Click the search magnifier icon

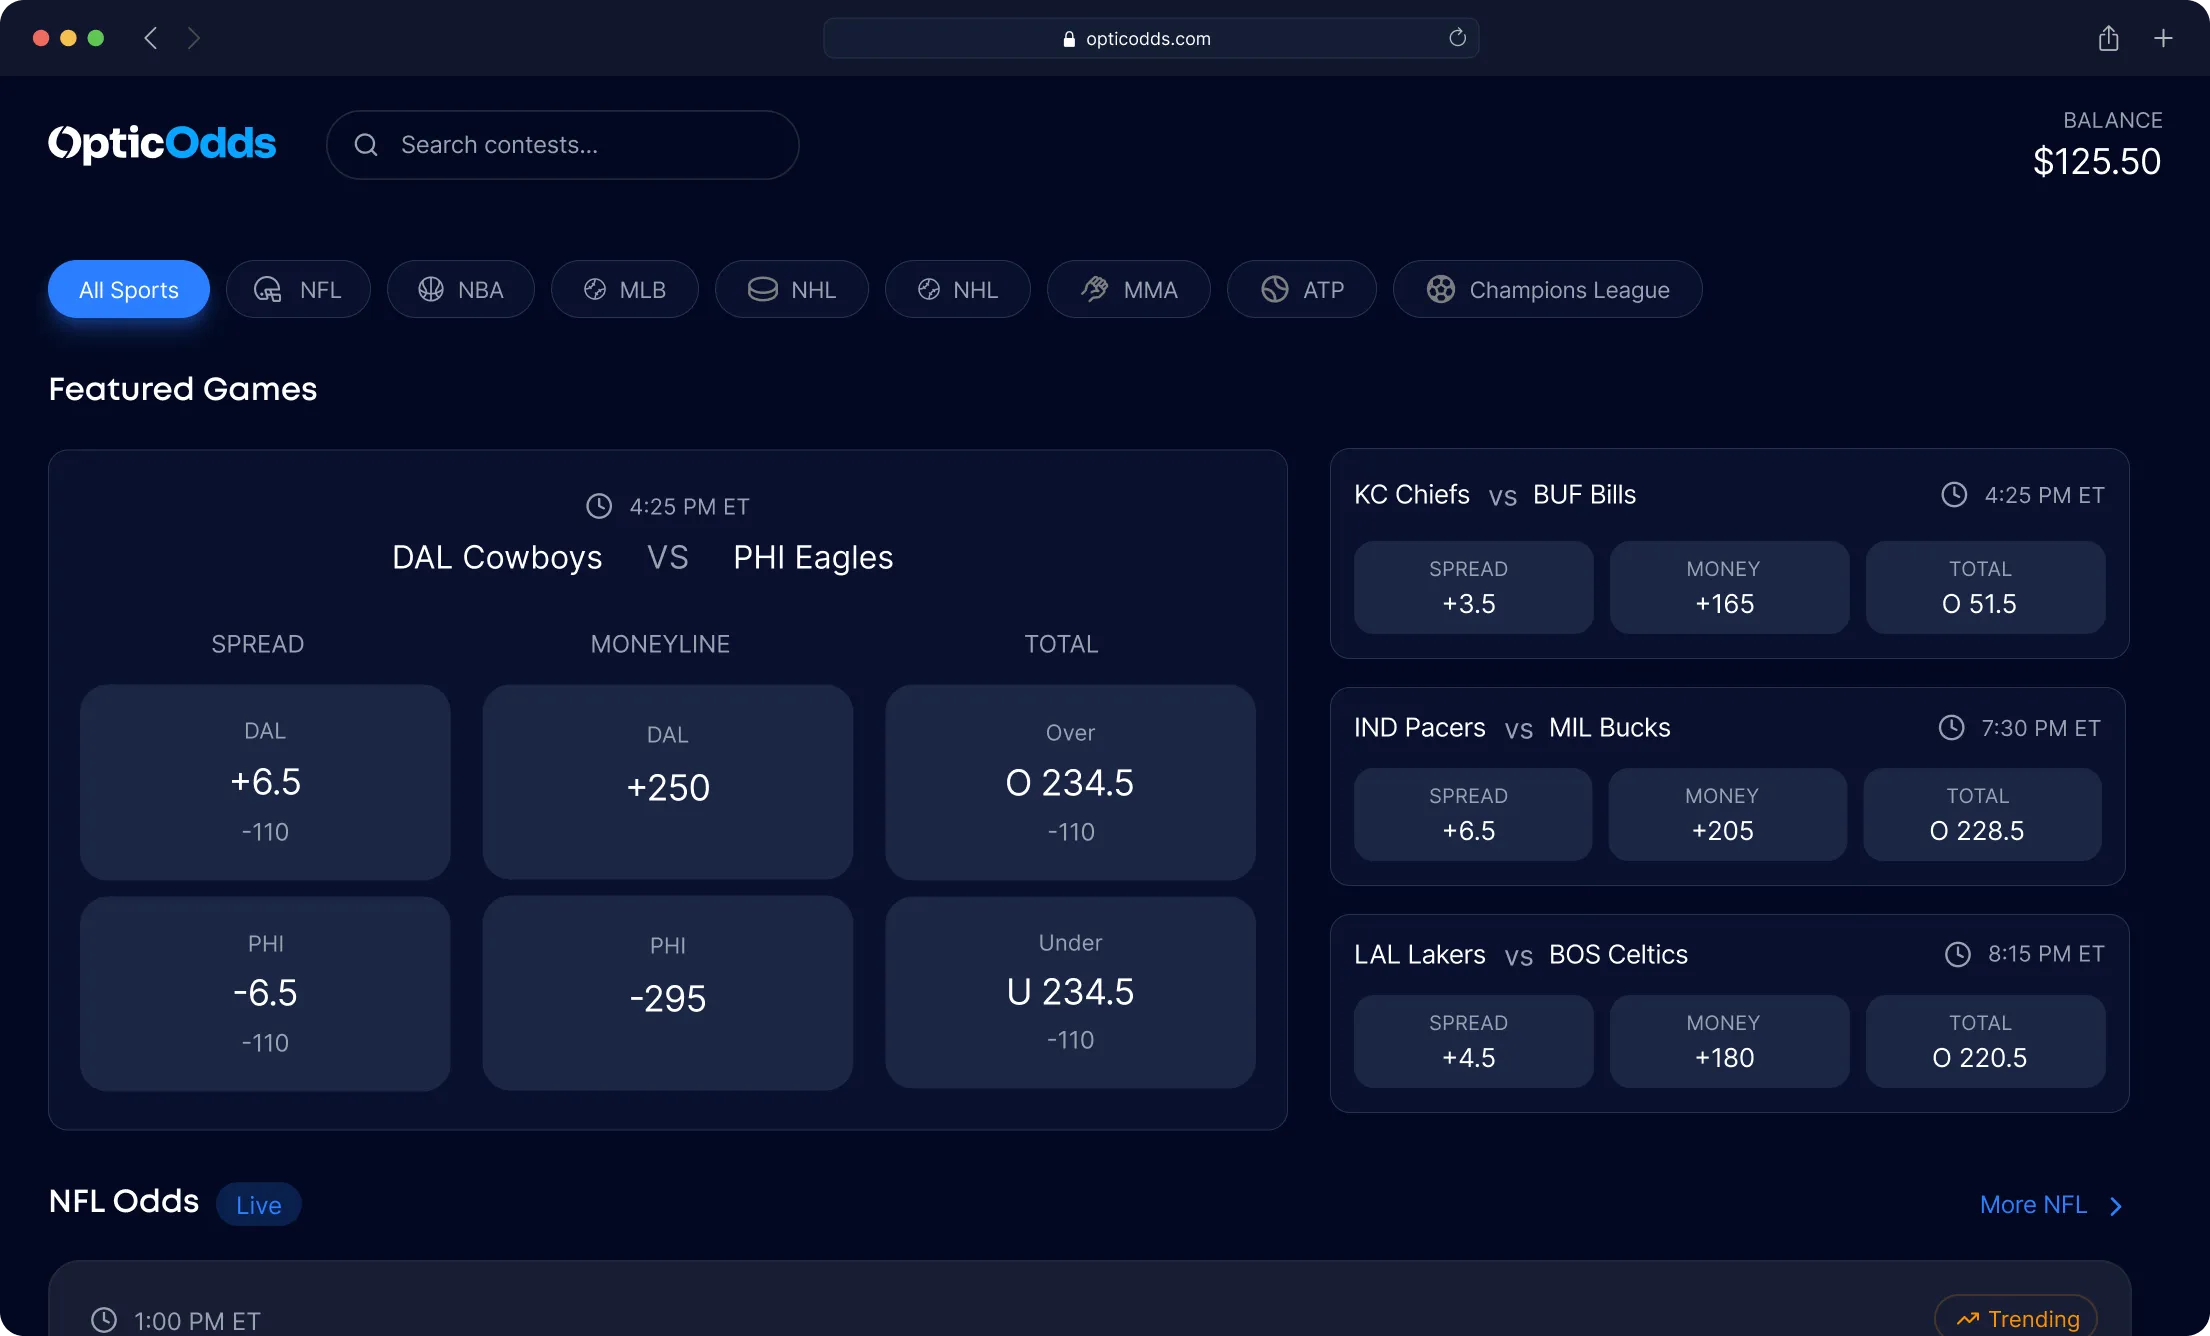(366, 145)
